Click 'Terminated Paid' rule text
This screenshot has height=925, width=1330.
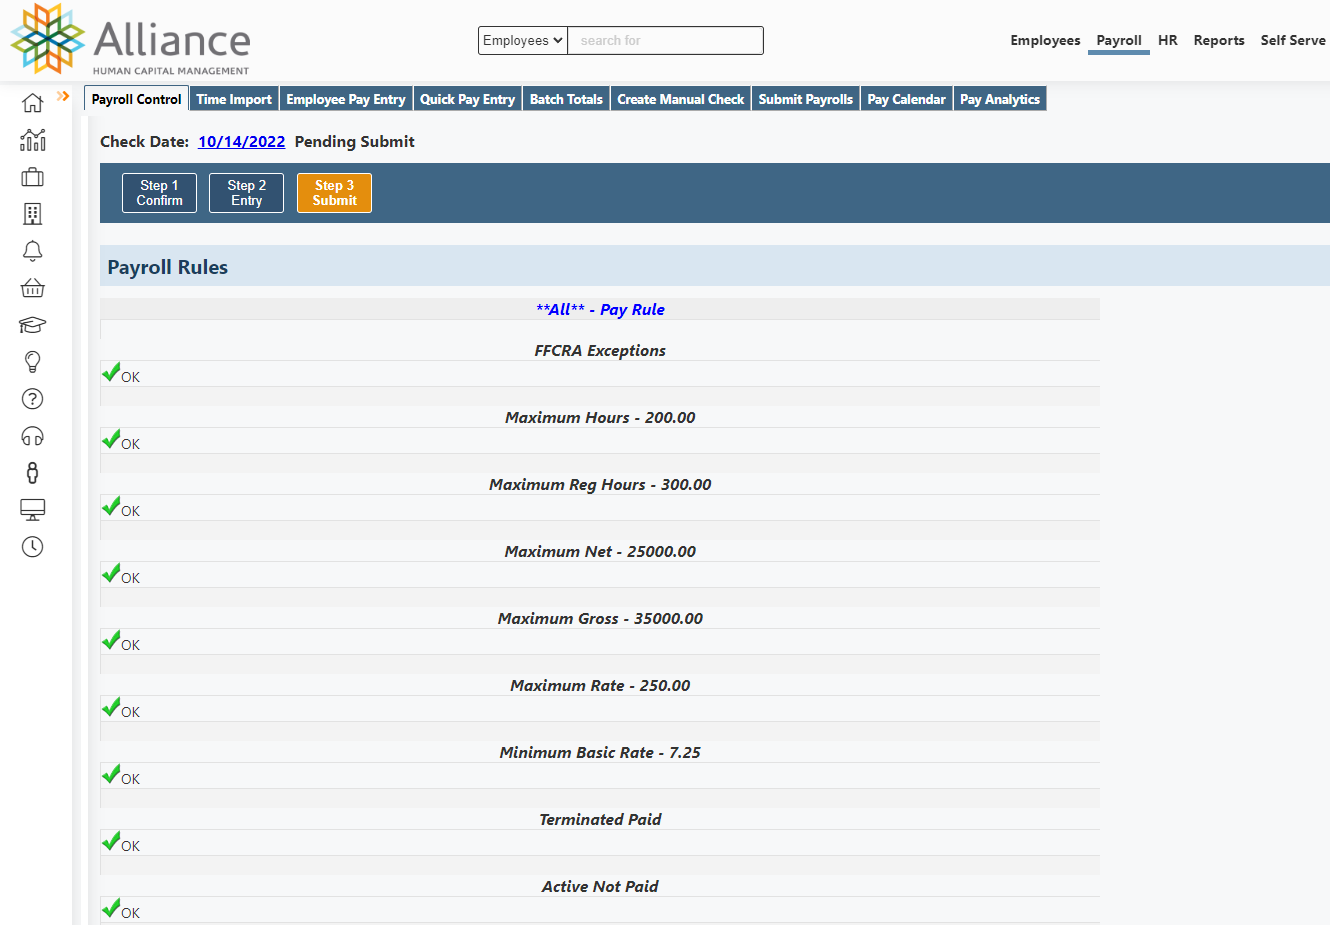pos(600,820)
